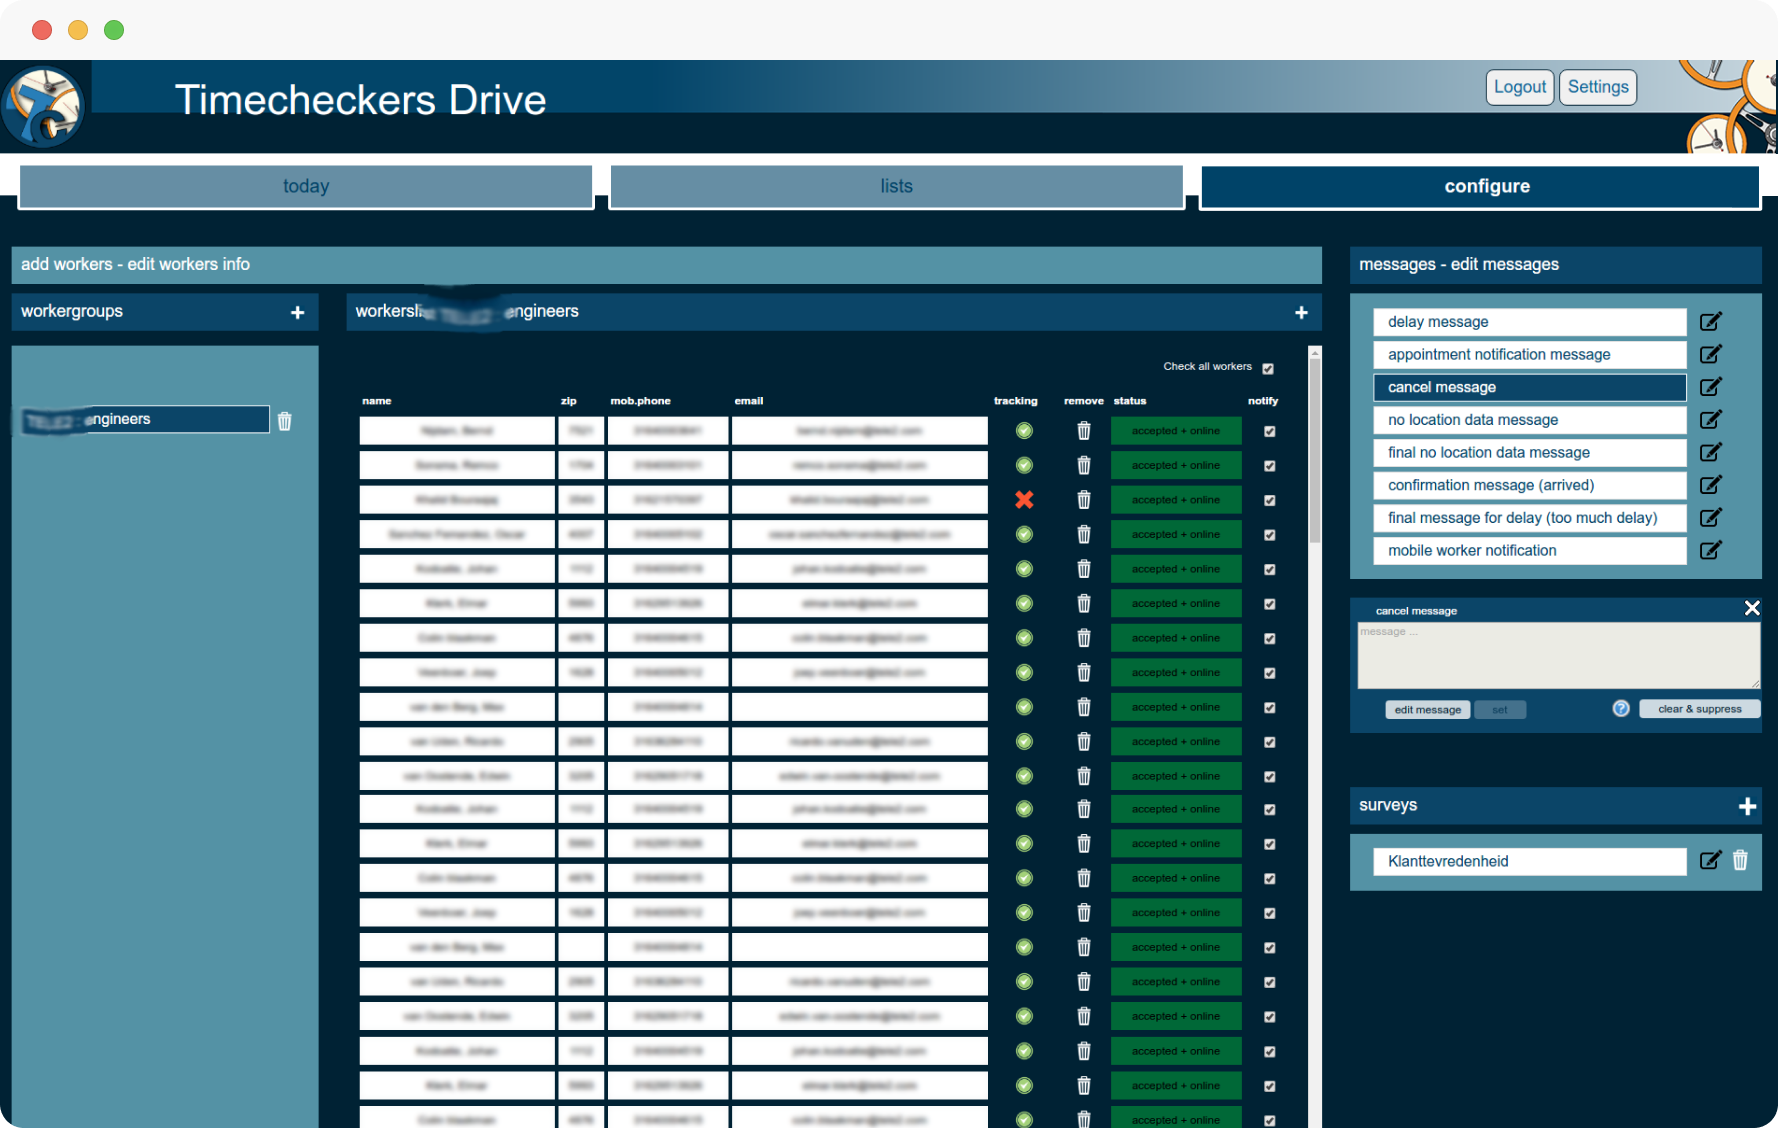
Task: Open the appointment notification message editor
Action: 1710,354
